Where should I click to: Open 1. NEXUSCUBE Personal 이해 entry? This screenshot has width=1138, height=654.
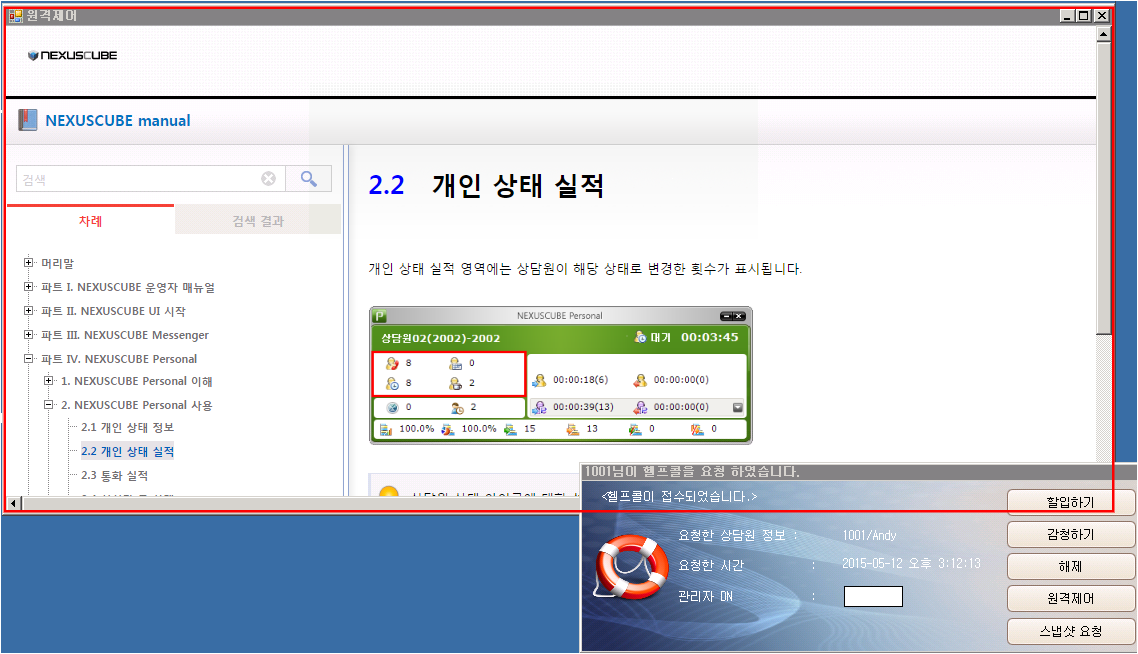point(136,381)
